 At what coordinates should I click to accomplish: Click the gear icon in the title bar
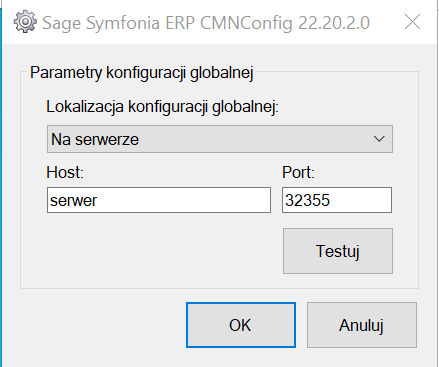click(x=25, y=22)
